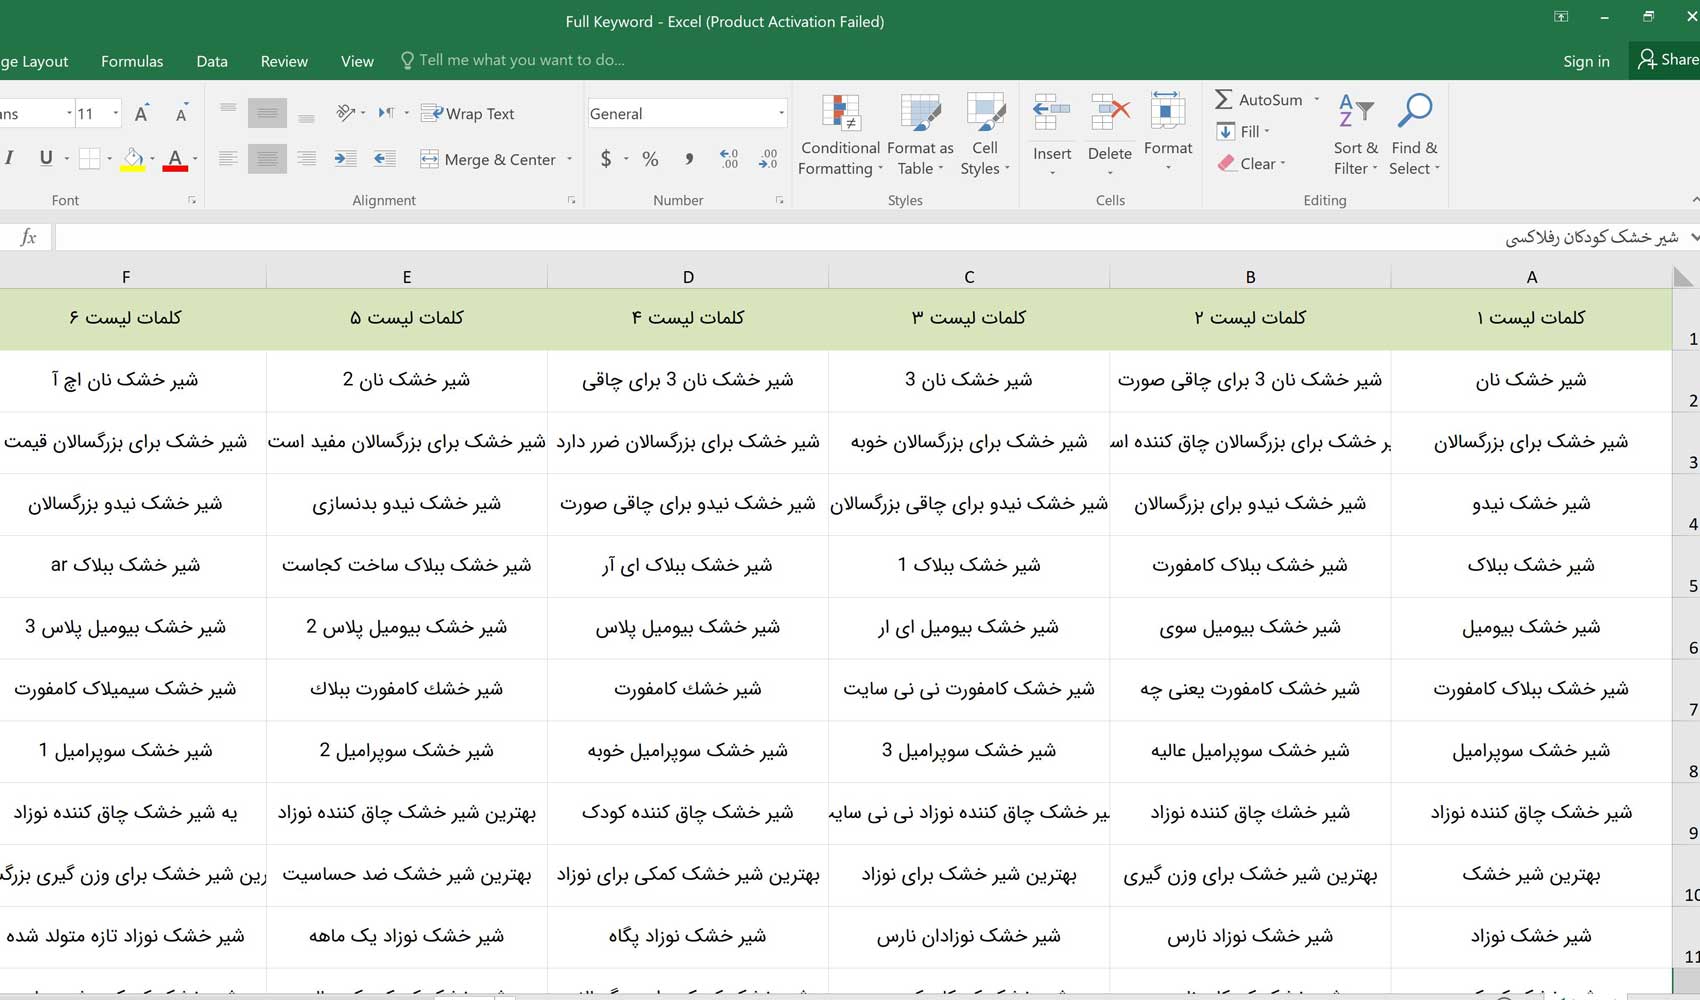Apply red font color
The width and height of the screenshot is (1700, 1000).
[175, 158]
